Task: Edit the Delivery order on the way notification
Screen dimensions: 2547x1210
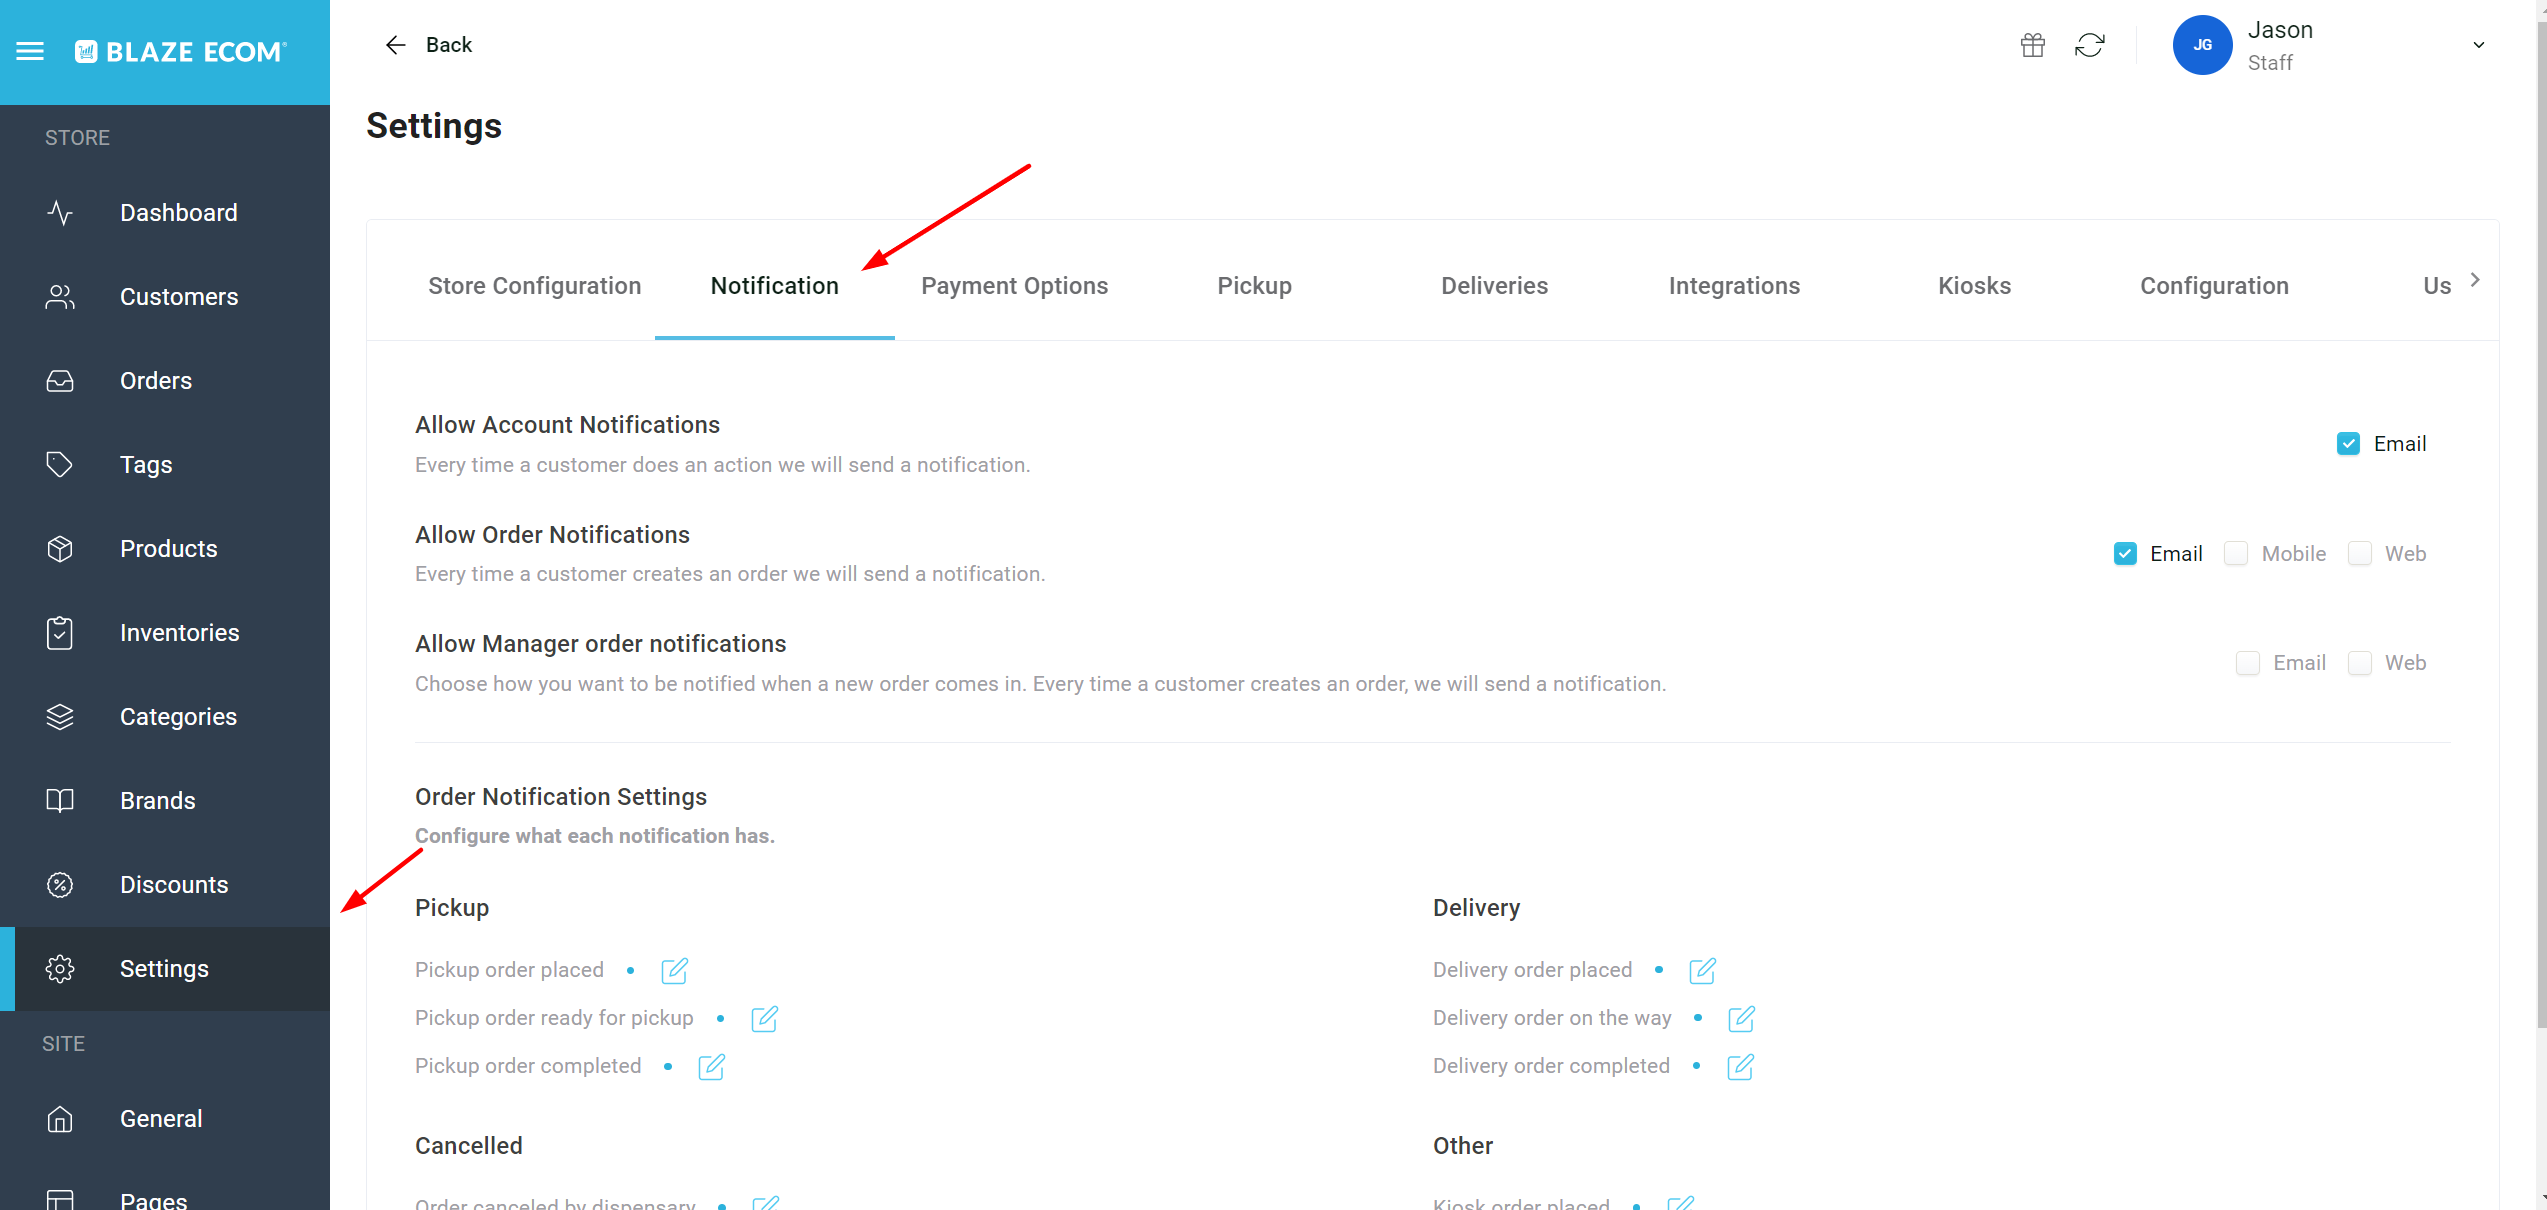Action: [x=1741, y=1018]
